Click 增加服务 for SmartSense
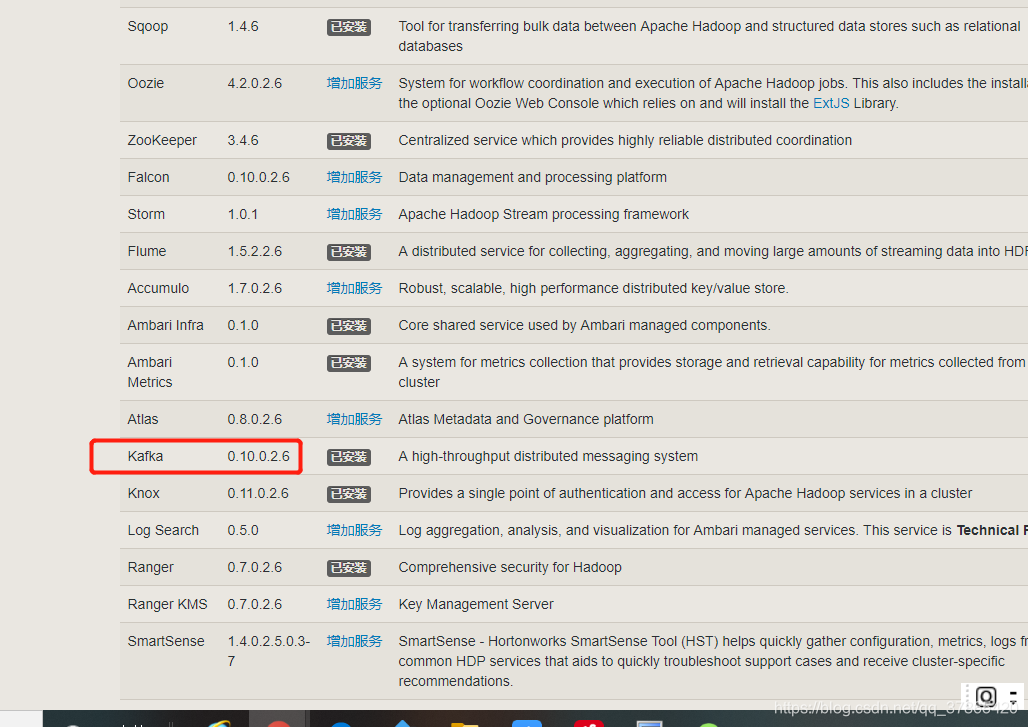 click(x=354, y=641)
